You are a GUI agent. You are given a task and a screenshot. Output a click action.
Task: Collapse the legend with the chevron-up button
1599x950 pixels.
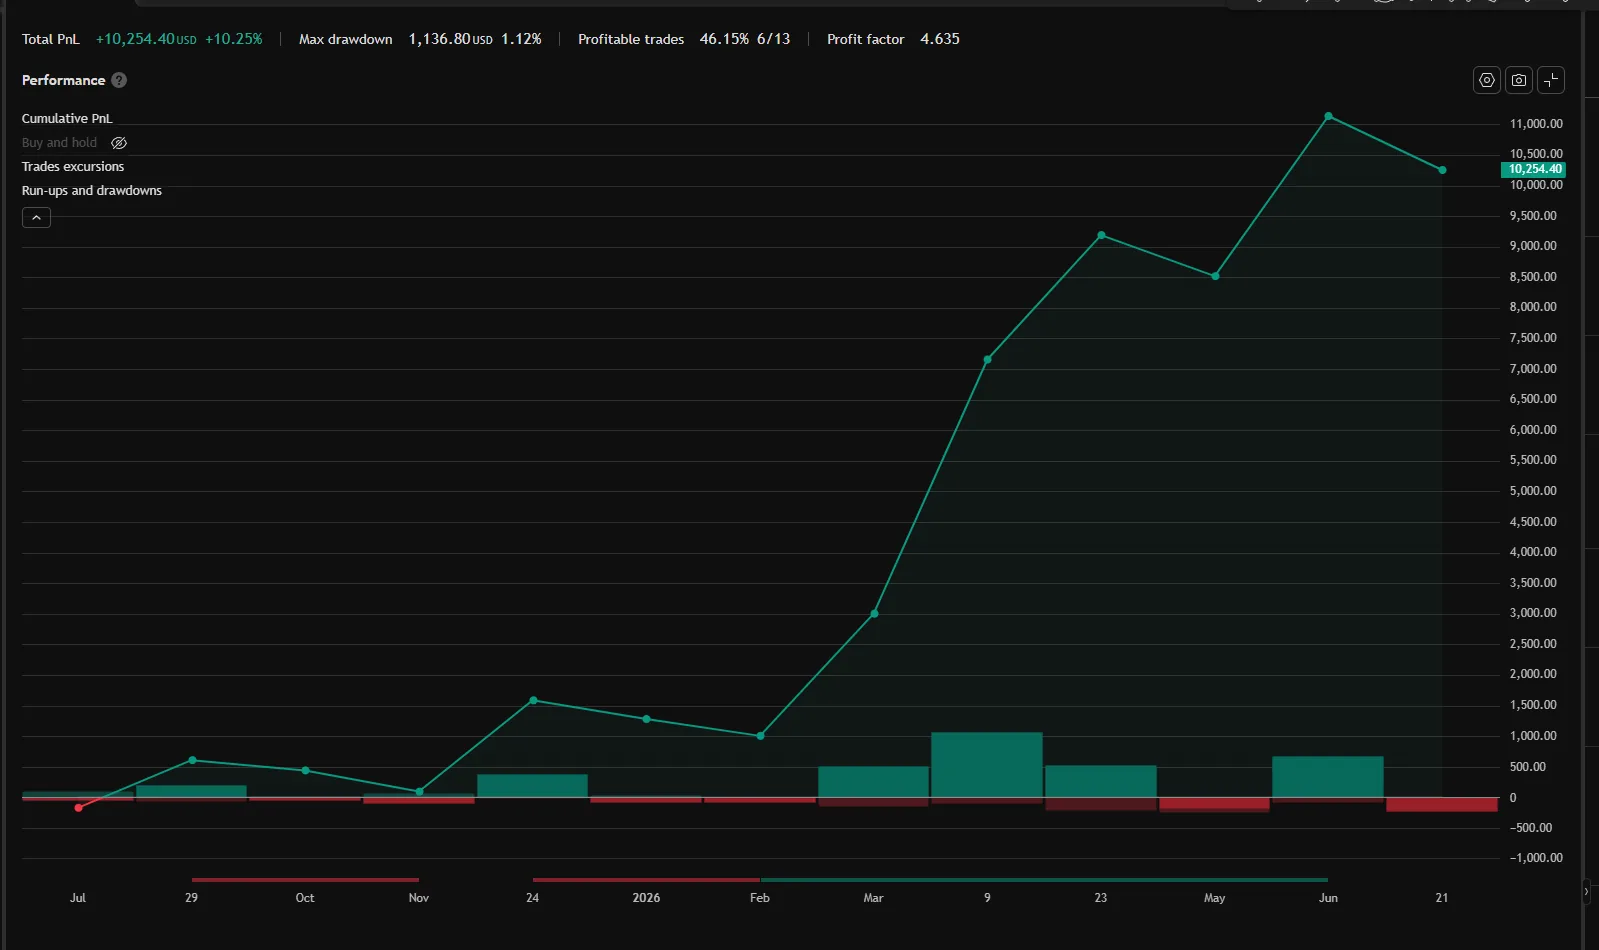(36, 217)
